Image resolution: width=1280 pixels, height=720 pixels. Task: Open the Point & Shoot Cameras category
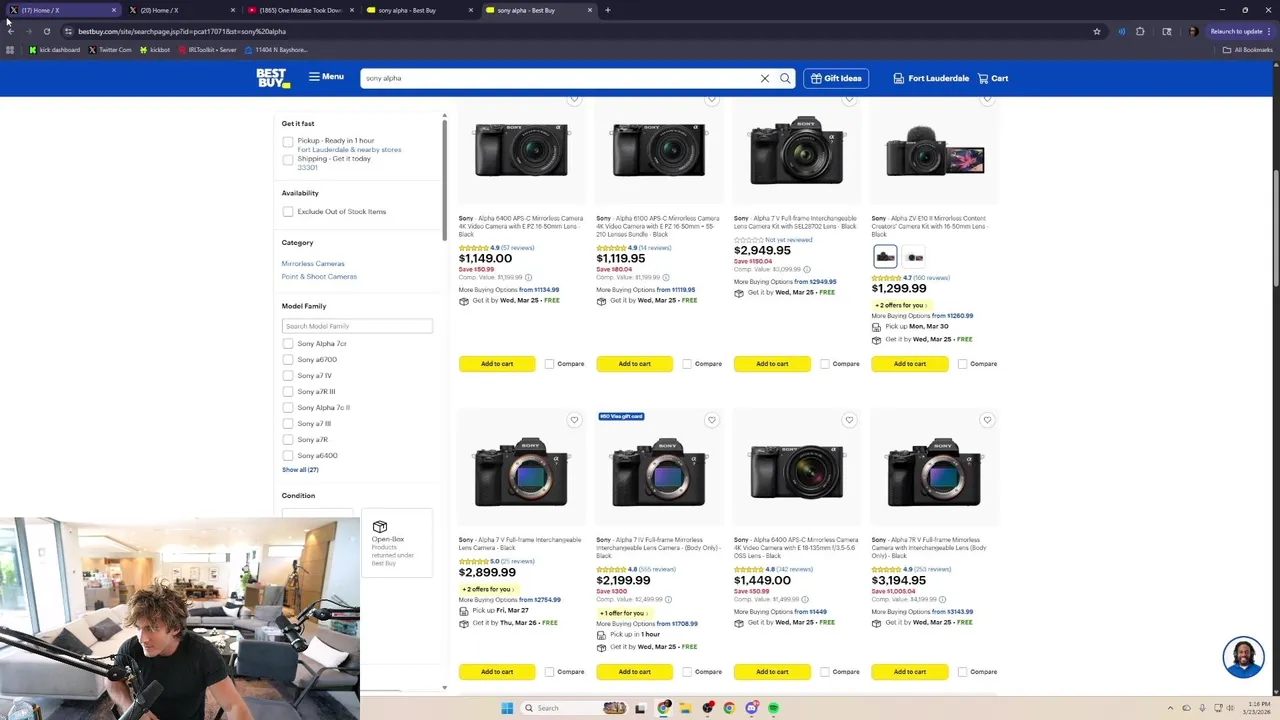coord(319,276)
